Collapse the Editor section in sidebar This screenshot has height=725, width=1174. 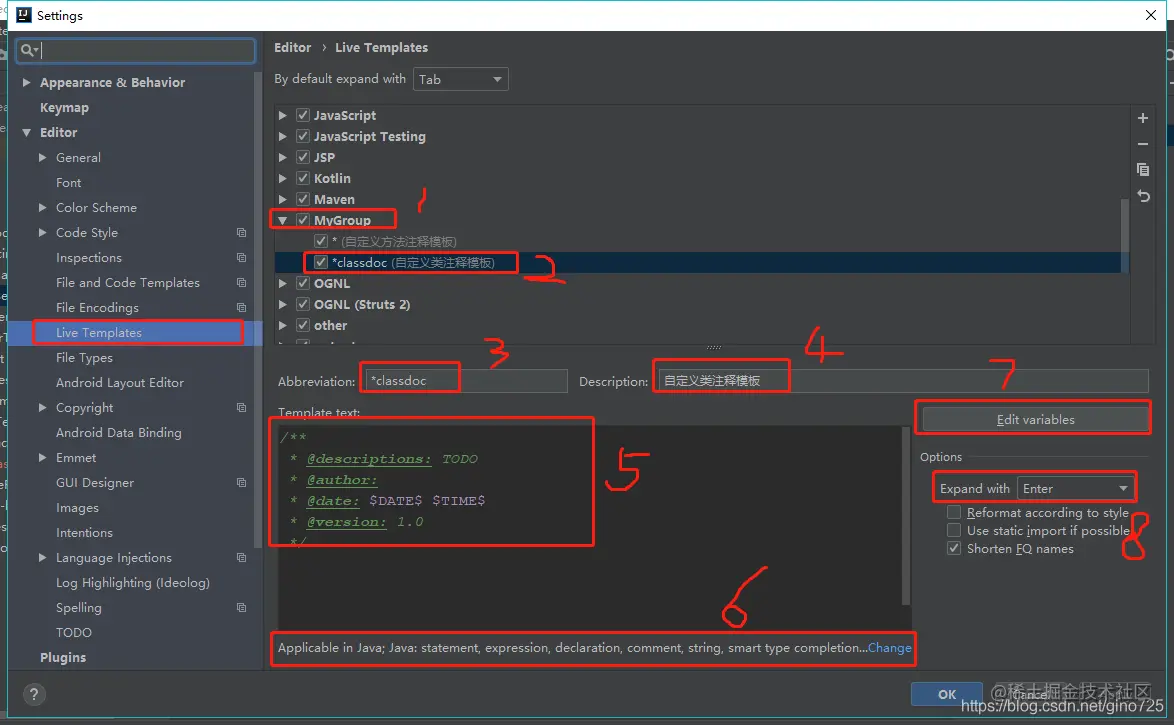tap(26, 133)
